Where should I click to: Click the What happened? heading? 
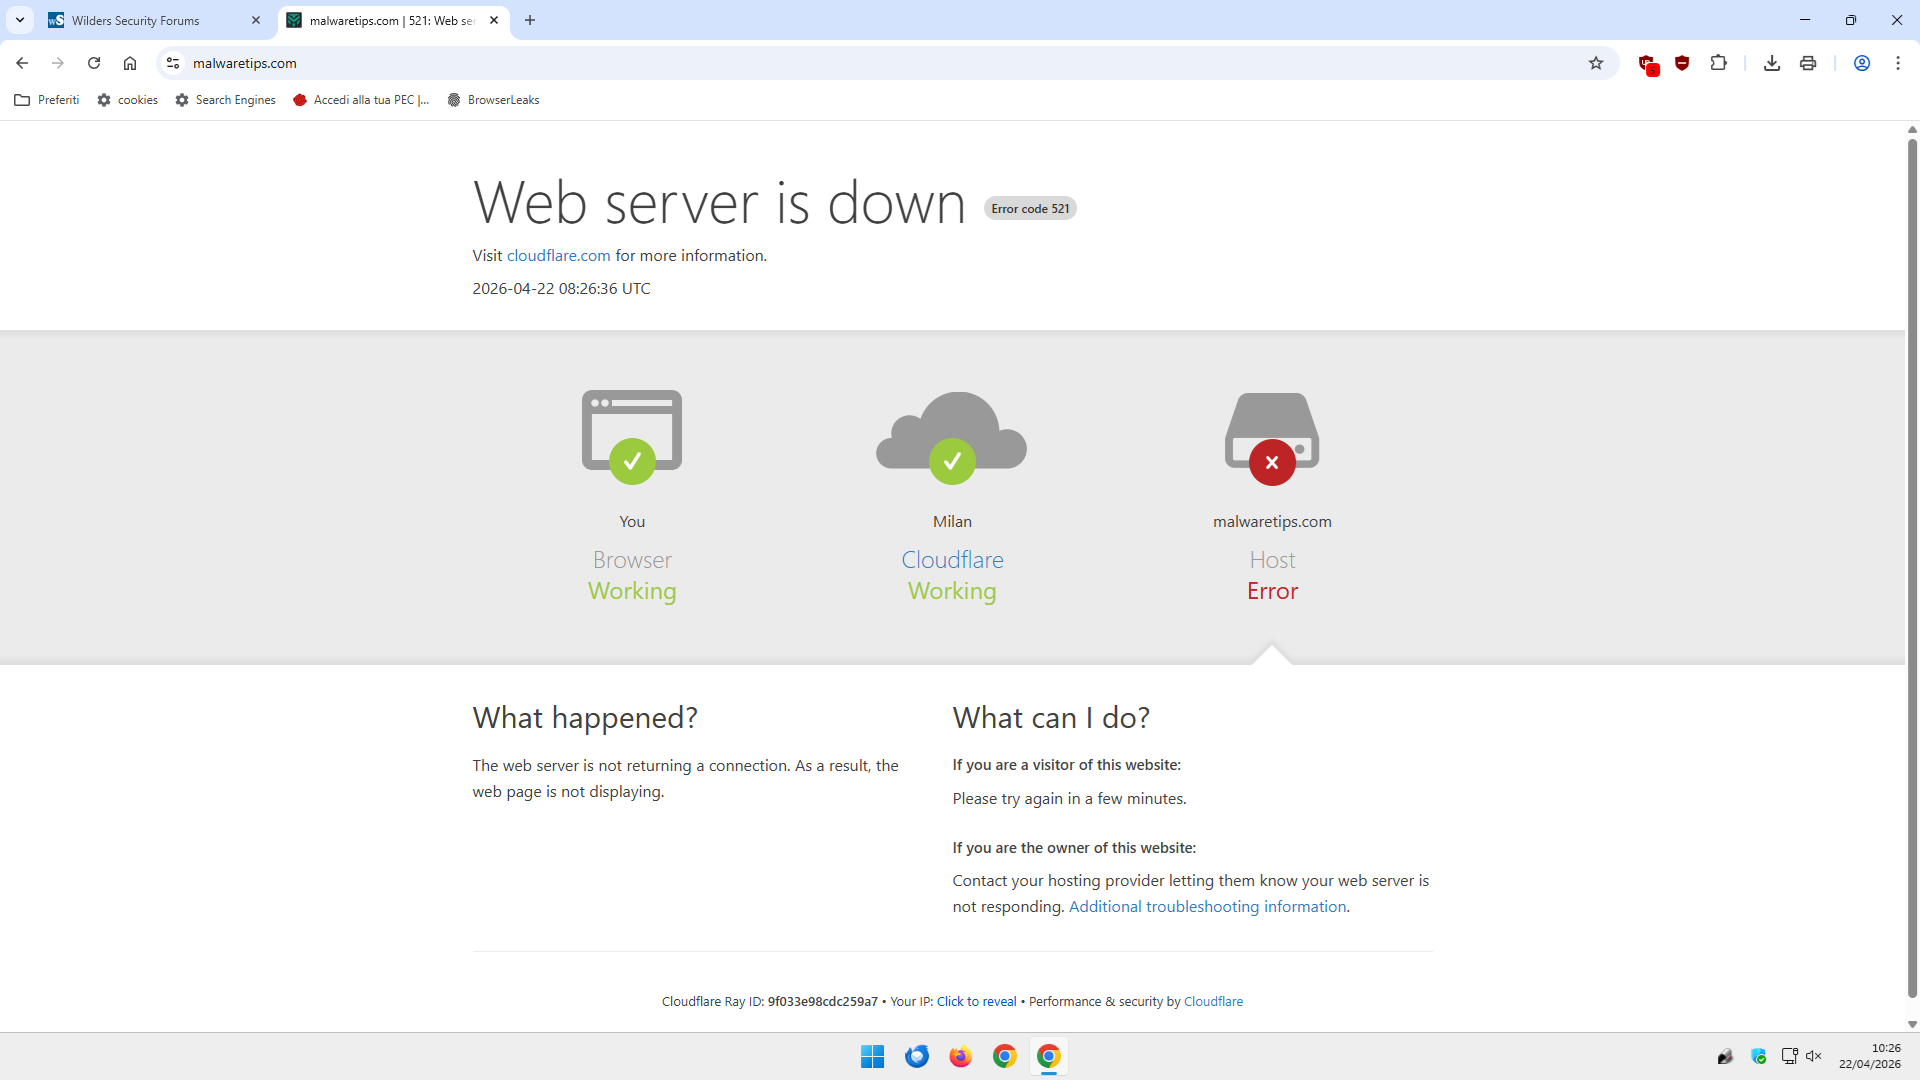point(585,718)
